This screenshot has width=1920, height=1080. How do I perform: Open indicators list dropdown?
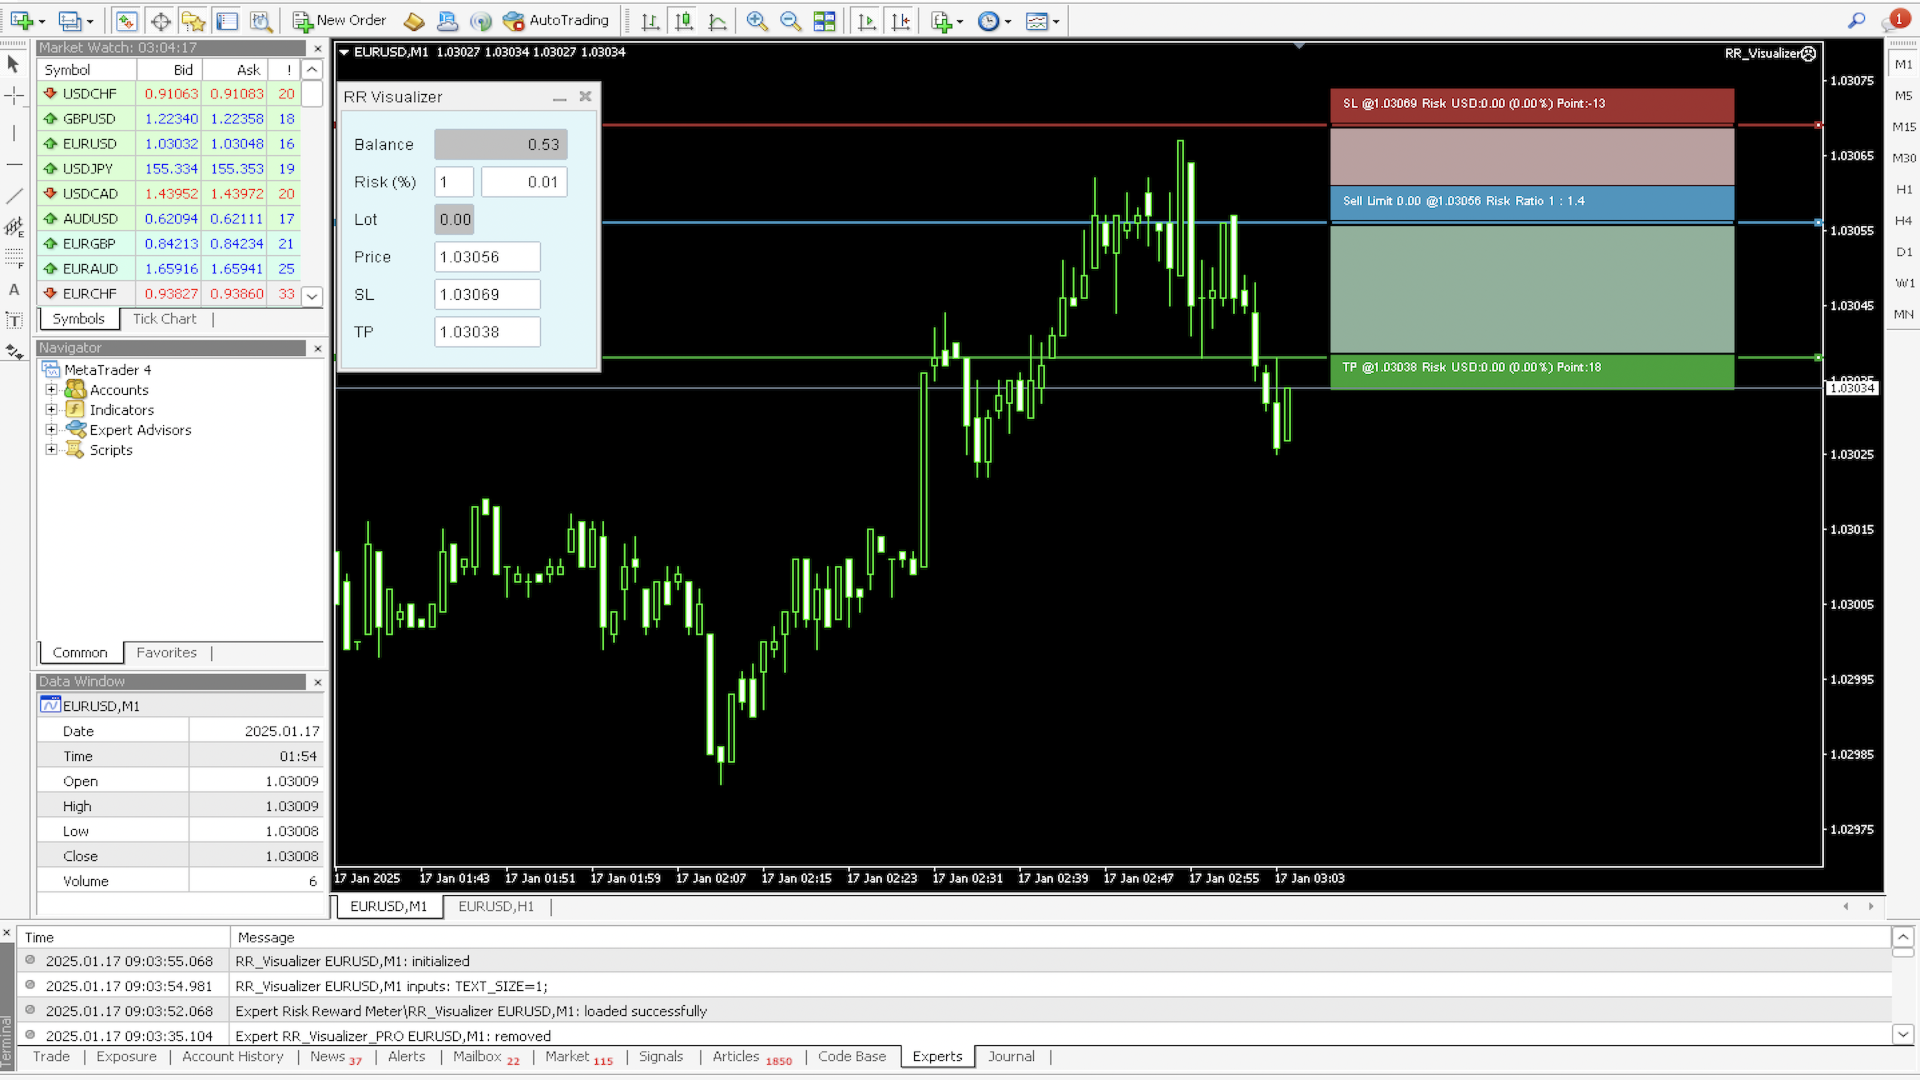click(946, 20)
